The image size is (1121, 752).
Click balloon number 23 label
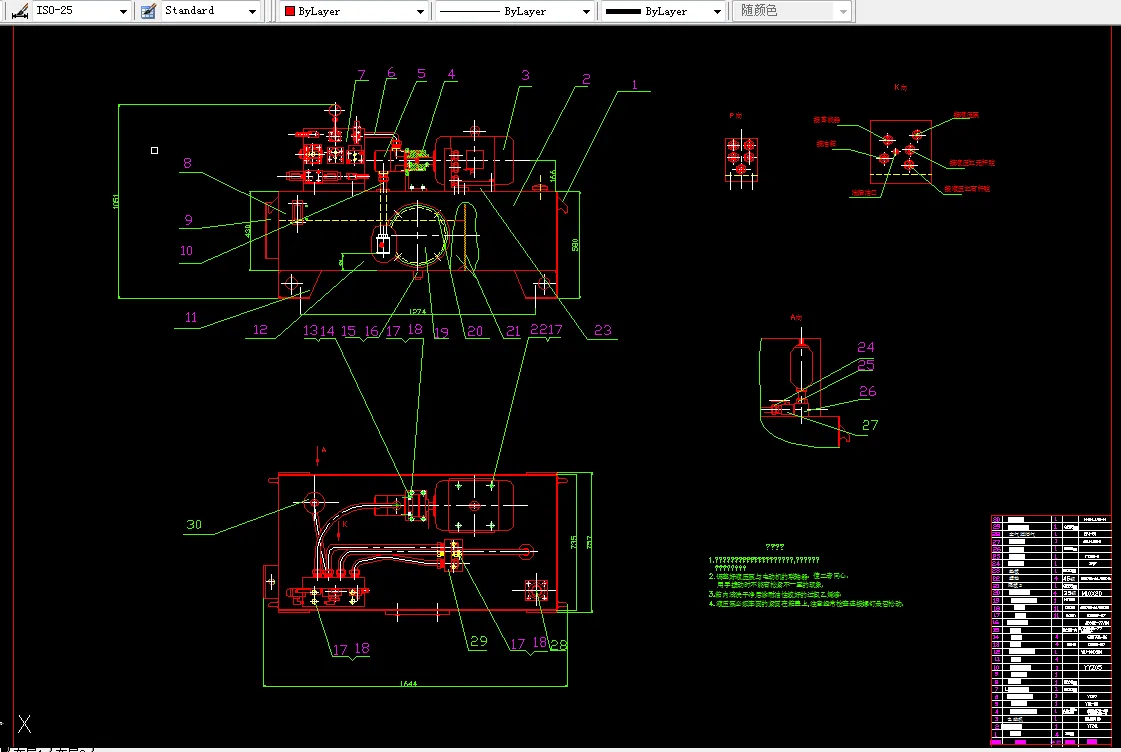point(603,330)
